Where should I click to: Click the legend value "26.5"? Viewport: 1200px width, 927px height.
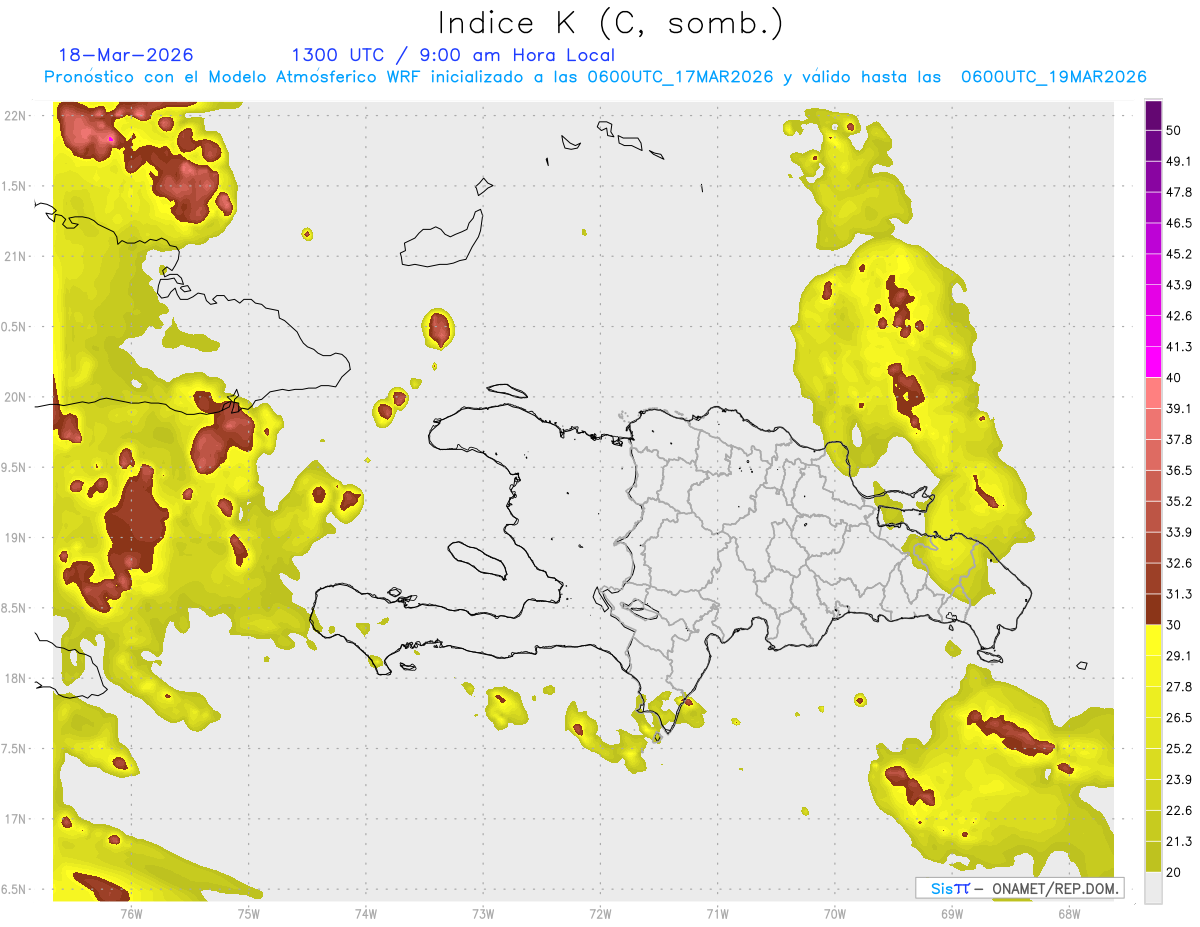point(1179,718)
